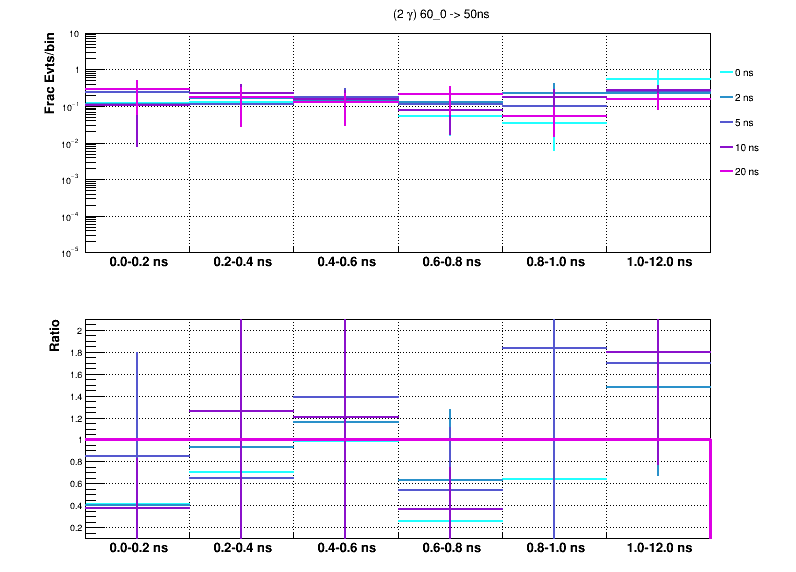The image size is (796, 572).
Task: Click the cyan 0 ns legend line
Action: [727, 74]
